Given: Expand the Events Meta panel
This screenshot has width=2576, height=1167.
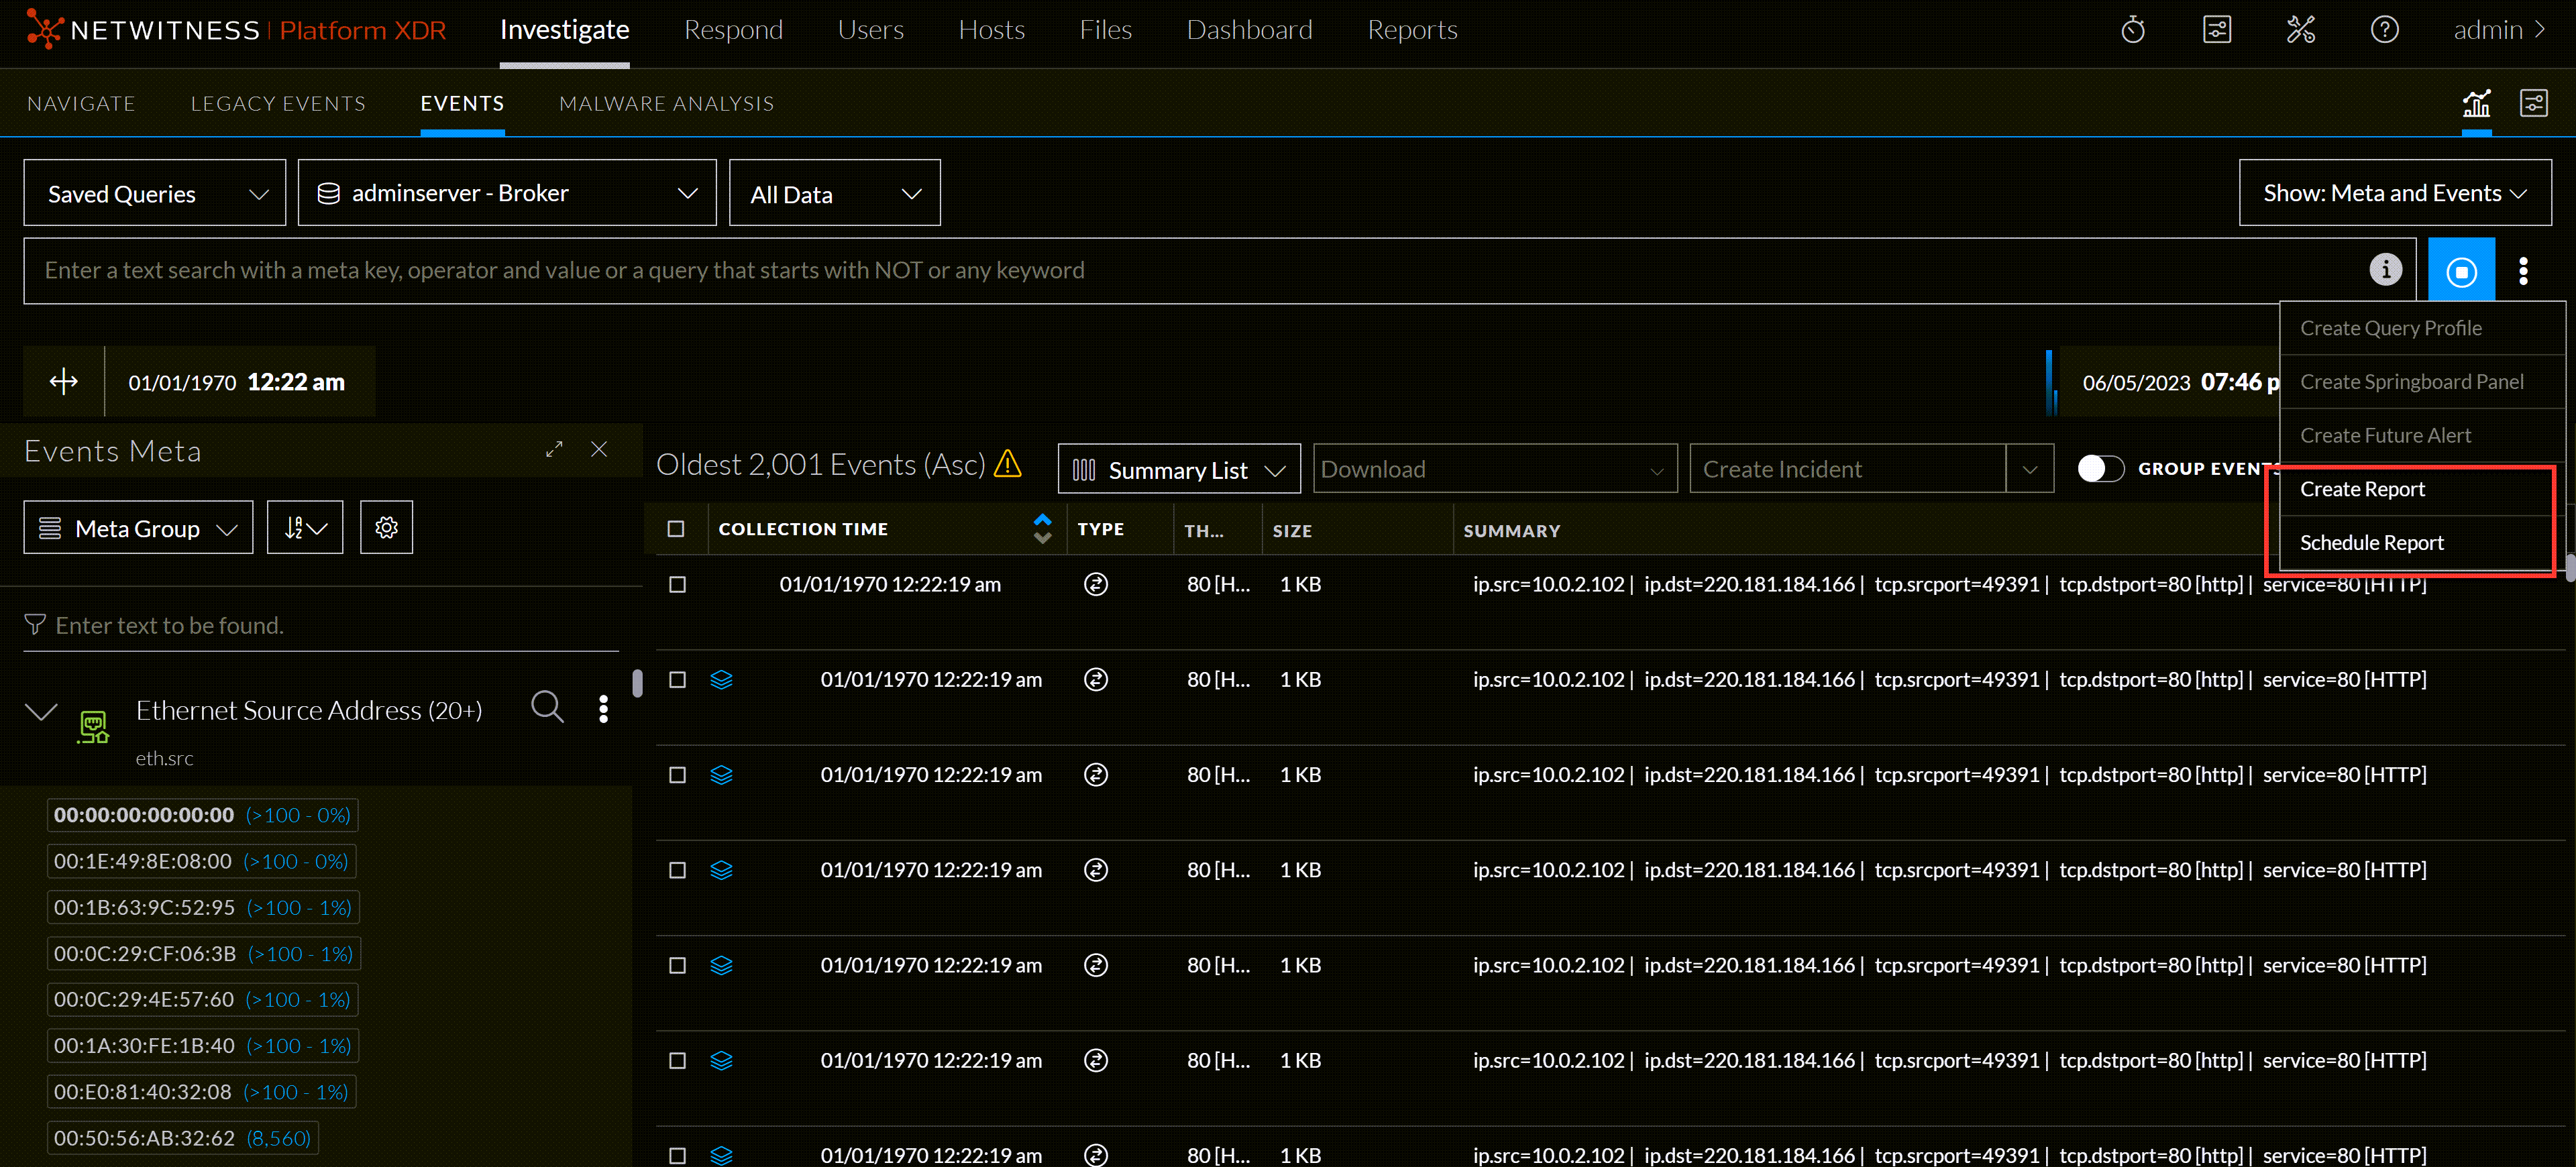Looking at the screenshot, I should point(554,450).
